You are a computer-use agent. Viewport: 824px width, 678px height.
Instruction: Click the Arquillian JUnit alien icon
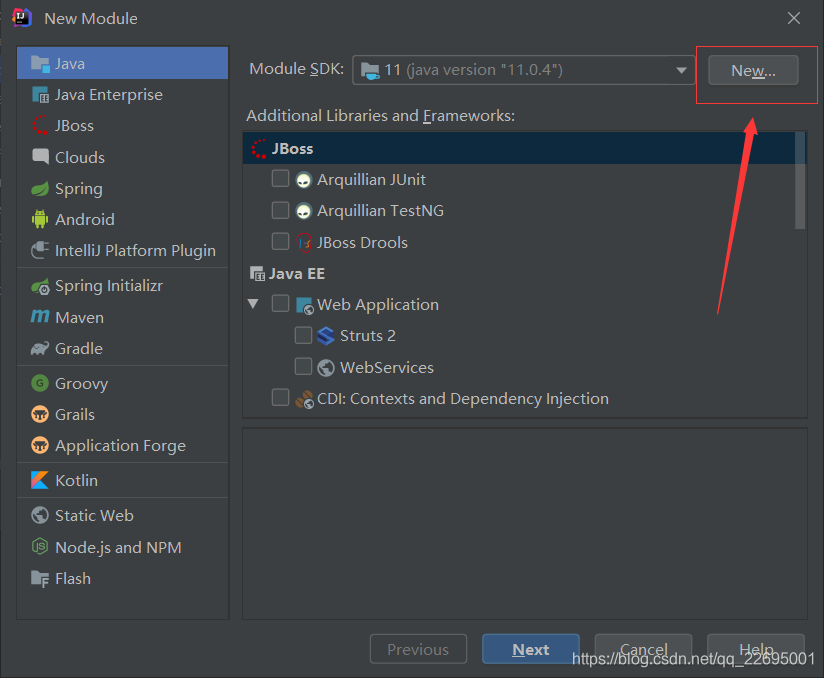(x=304, y=180)
